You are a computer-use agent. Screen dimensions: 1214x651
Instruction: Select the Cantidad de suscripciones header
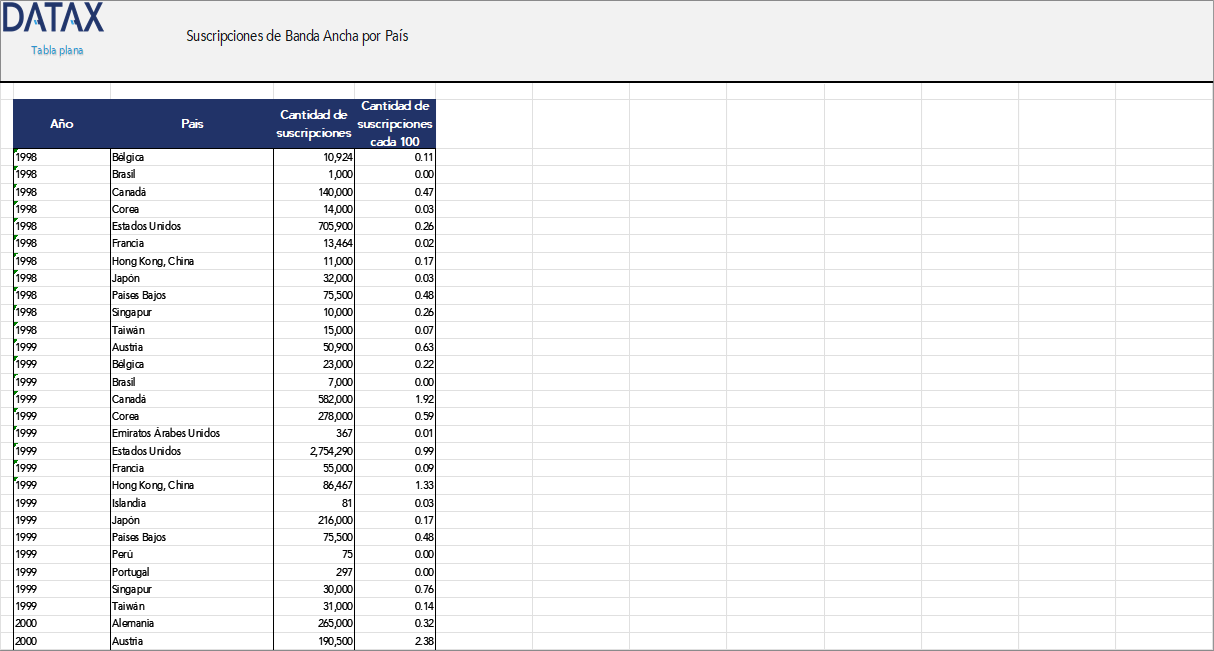tap(314, 124)
